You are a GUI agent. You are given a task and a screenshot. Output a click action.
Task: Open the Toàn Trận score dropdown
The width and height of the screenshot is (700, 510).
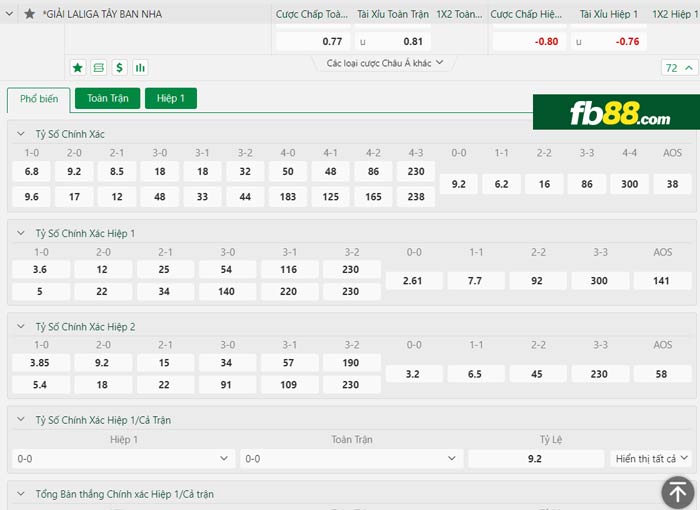tap(350, 458)
